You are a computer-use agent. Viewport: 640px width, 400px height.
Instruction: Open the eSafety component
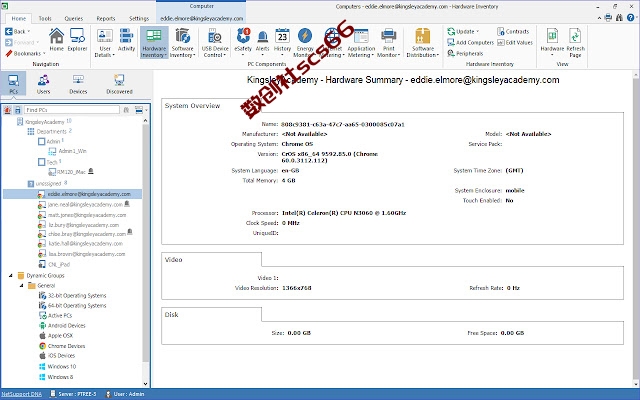click(243, 42)
